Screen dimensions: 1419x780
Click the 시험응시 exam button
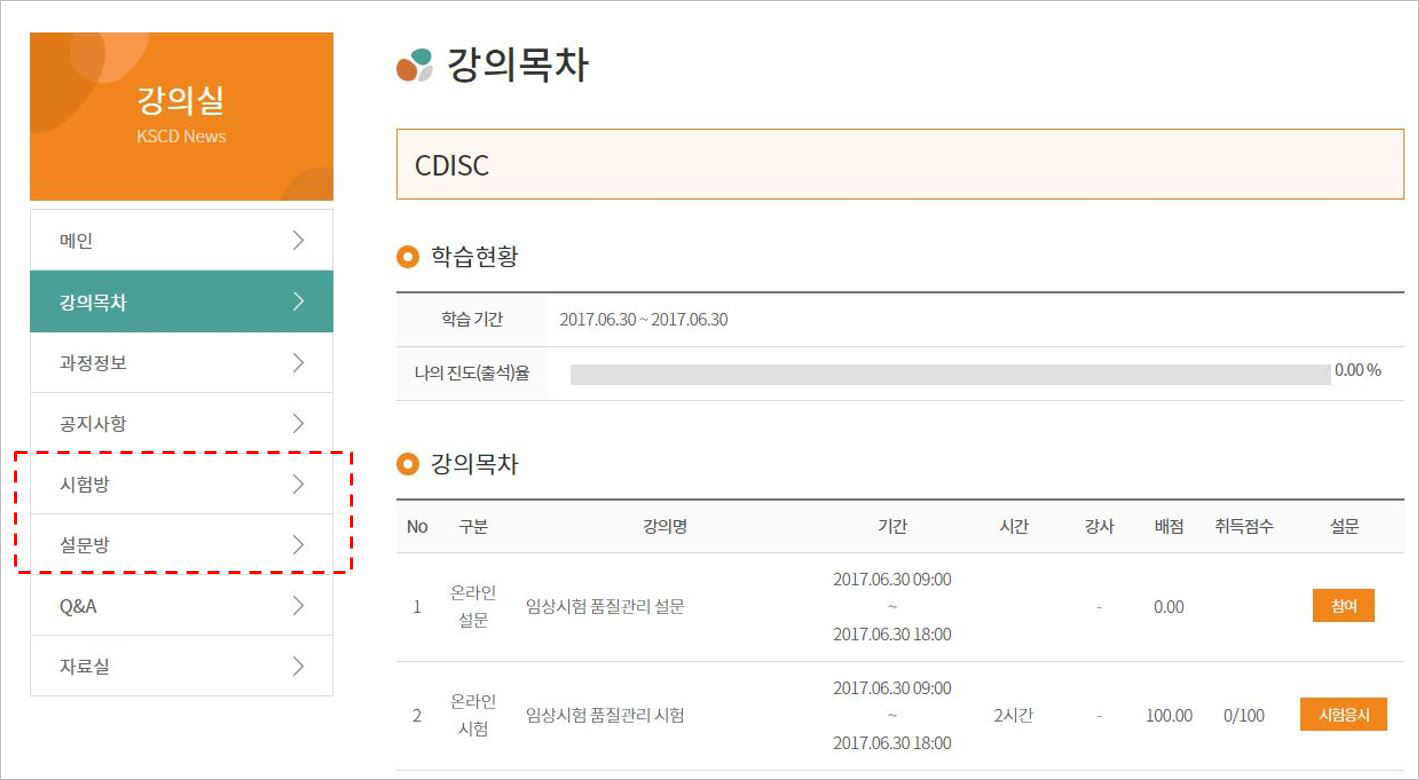pyautogui.click(x=1343, y=715)
